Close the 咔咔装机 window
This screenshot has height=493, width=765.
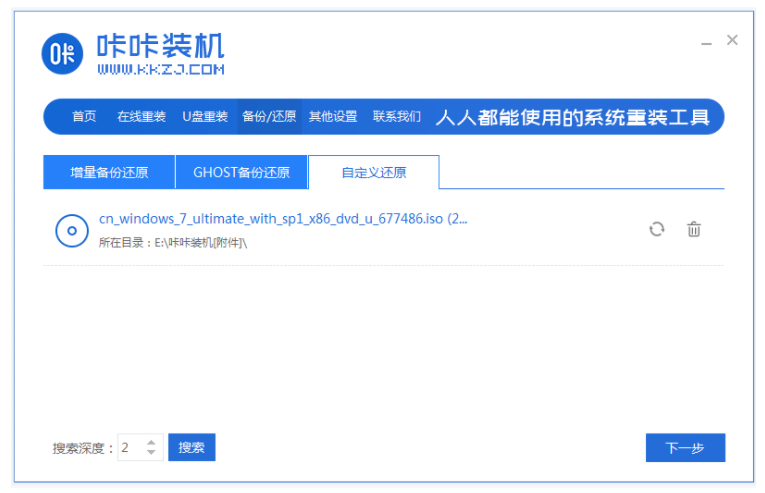point(732,40)
